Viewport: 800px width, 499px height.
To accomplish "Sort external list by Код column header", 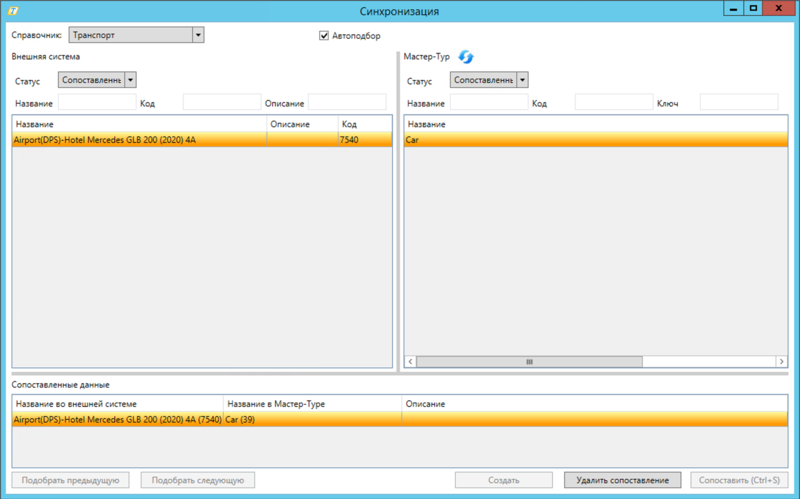I will click(364, 124).
